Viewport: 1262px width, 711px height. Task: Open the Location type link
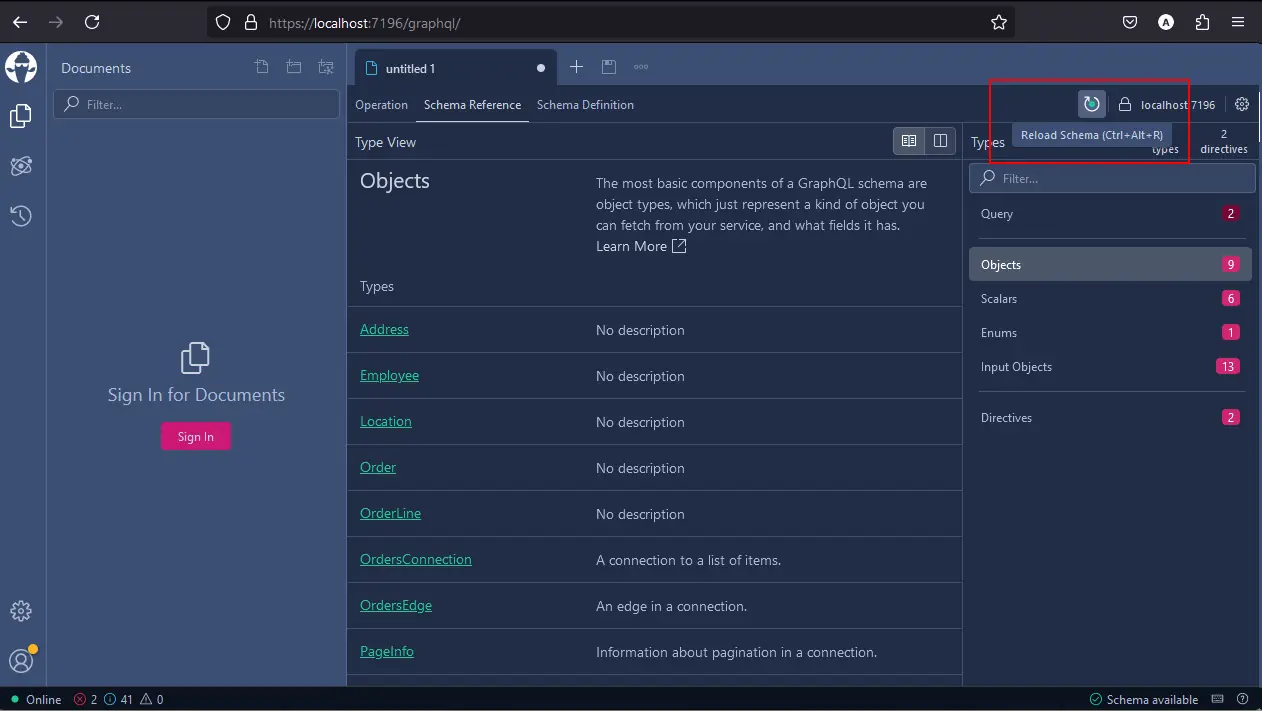coord(386,421)
